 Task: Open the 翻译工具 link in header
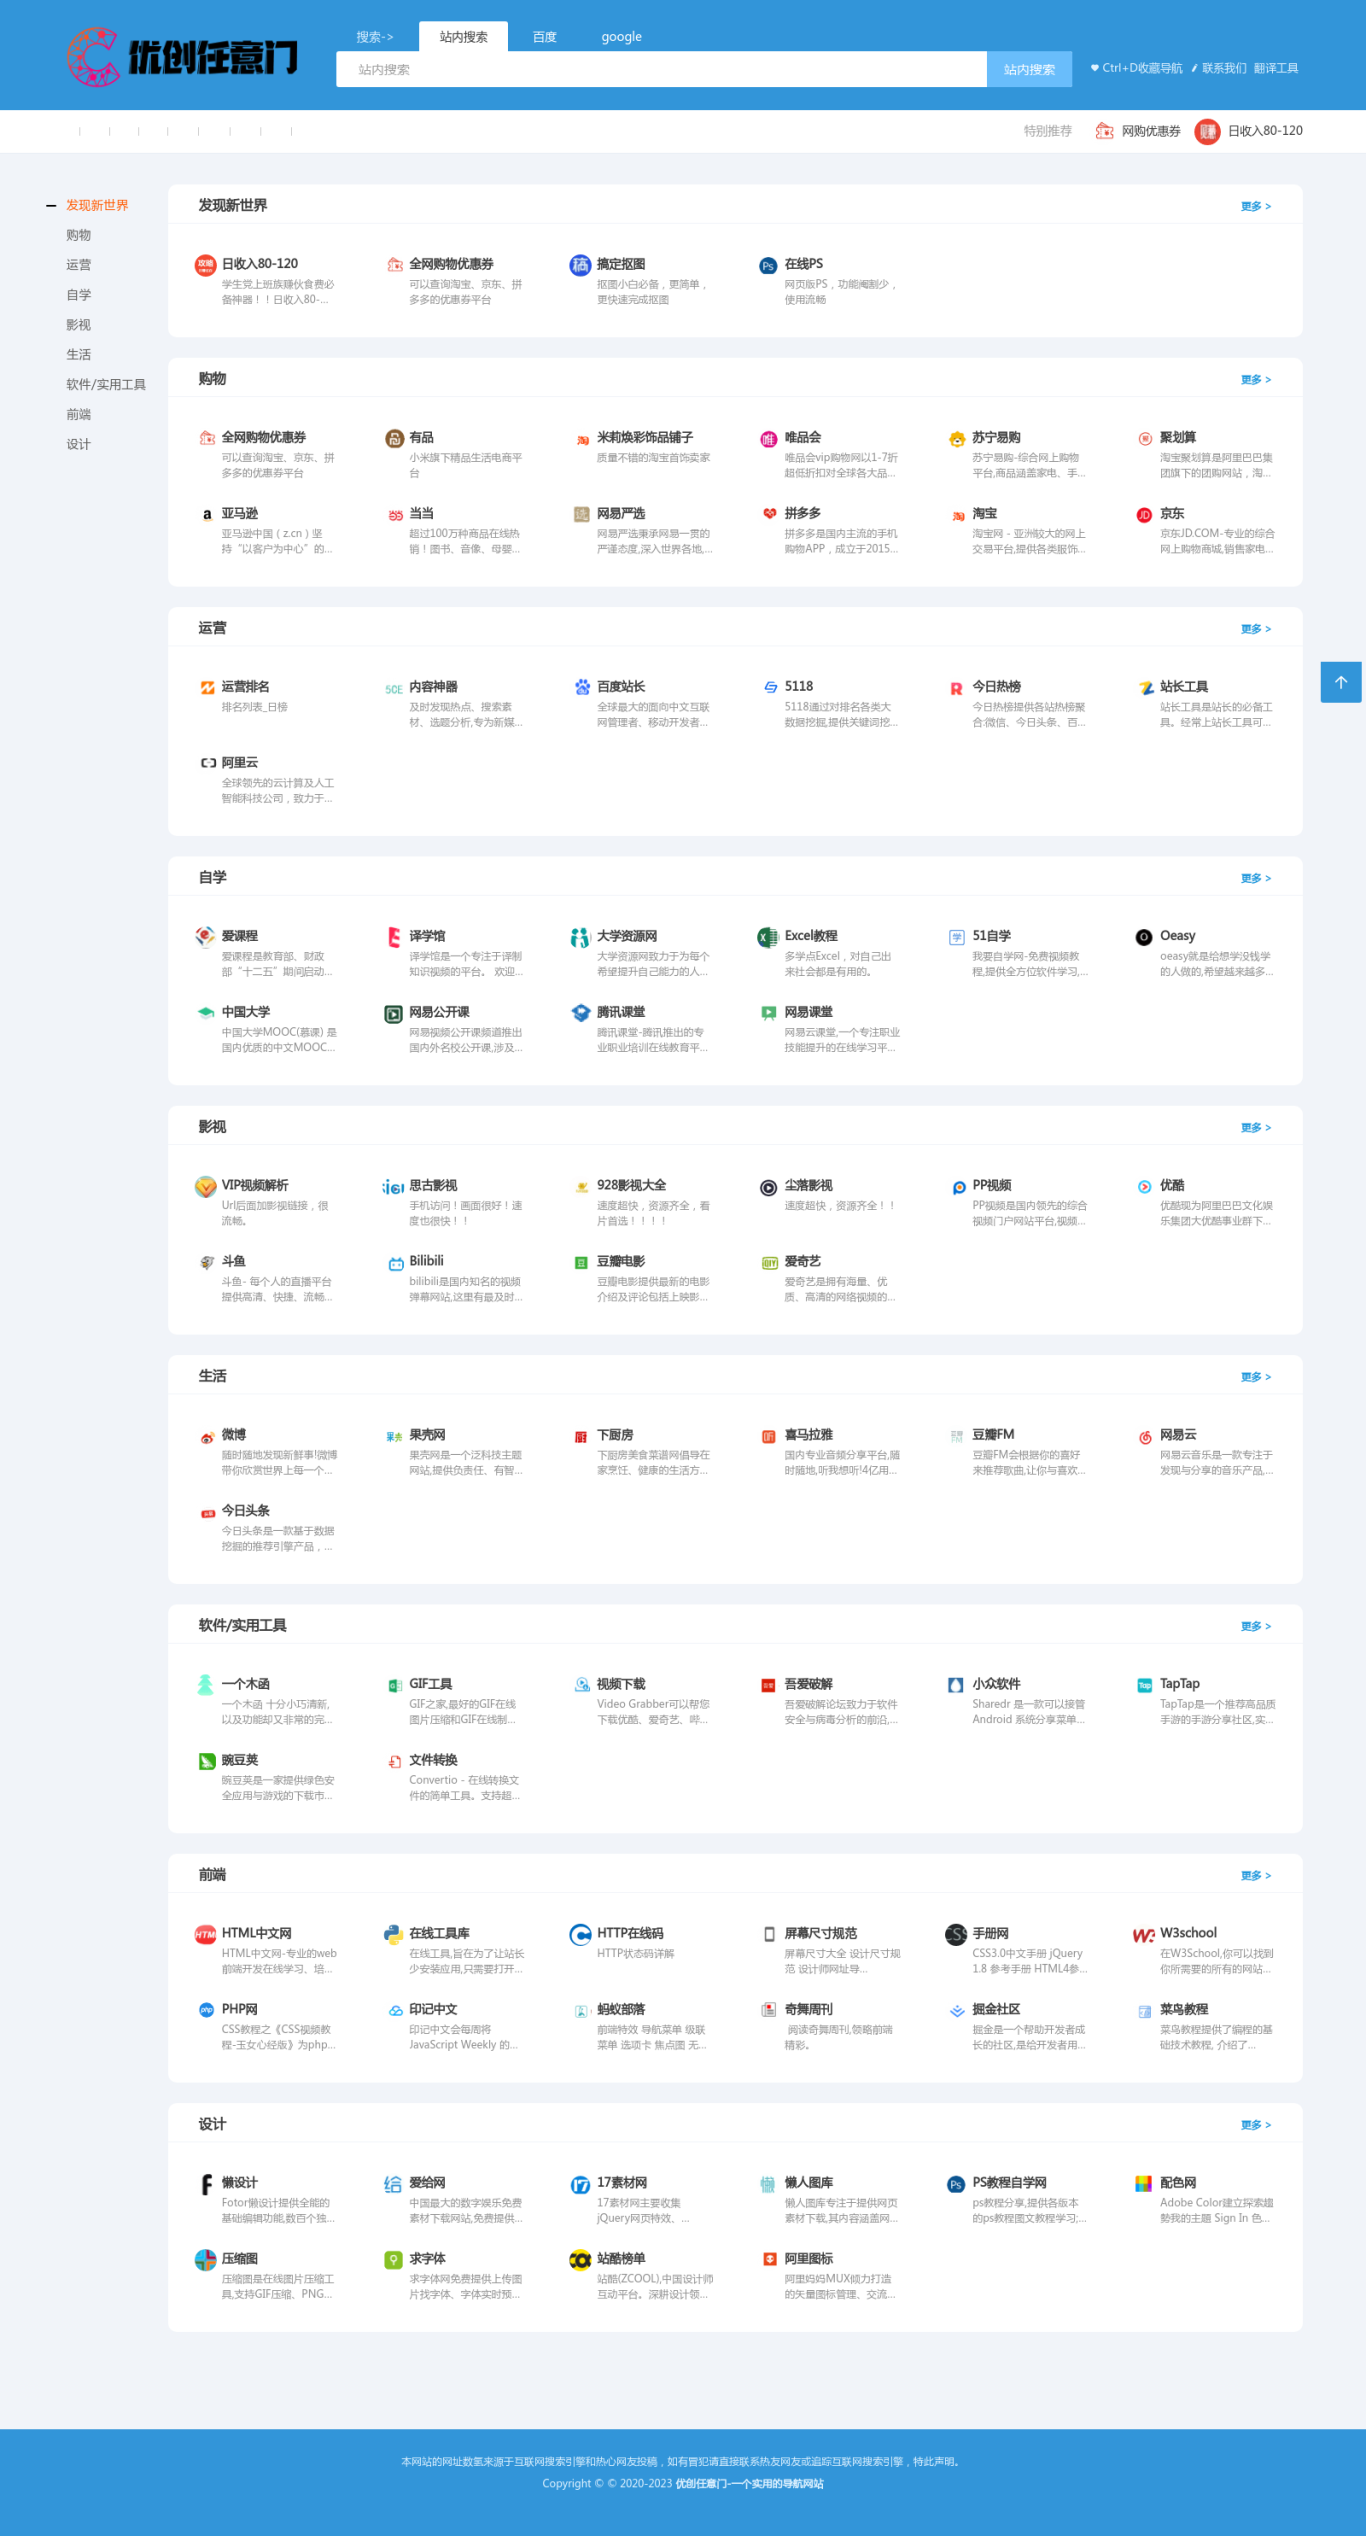click(1276, 68)
